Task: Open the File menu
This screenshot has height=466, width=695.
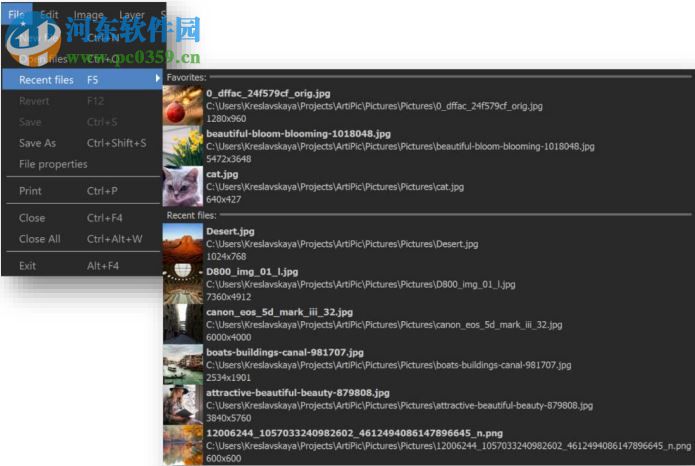Action: [x=16, y=14]
